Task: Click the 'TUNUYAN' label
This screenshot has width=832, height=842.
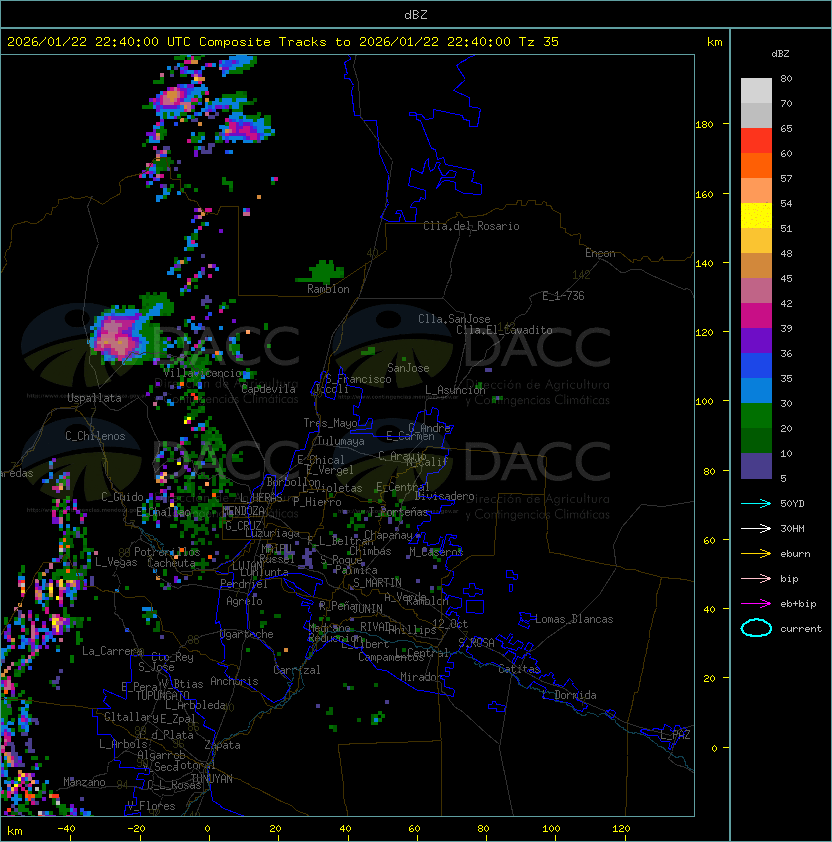Action: point(212,779)
